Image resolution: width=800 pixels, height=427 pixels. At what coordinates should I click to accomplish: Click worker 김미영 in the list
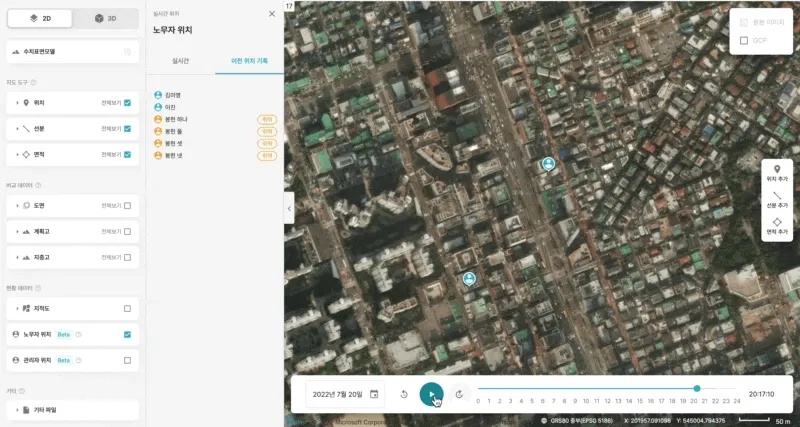[x=172, y=95]
